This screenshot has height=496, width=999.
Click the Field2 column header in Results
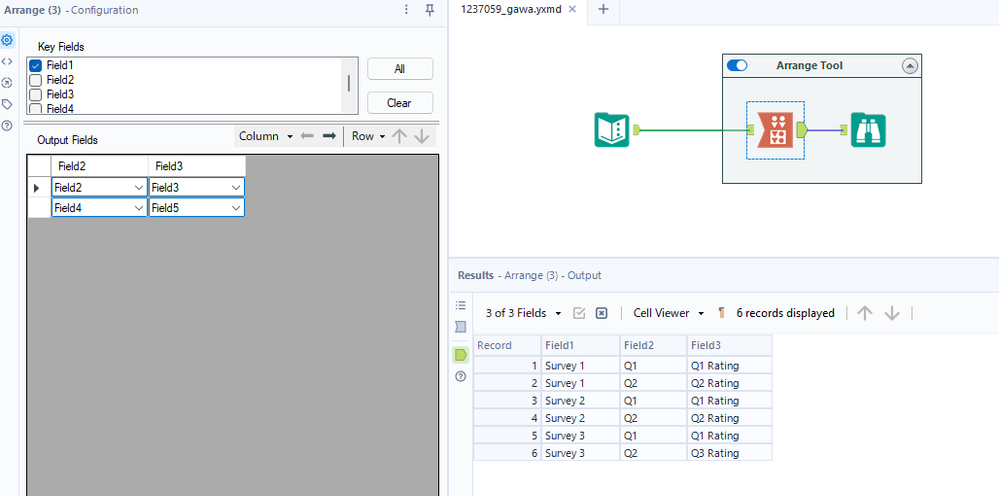coord(654,345)
